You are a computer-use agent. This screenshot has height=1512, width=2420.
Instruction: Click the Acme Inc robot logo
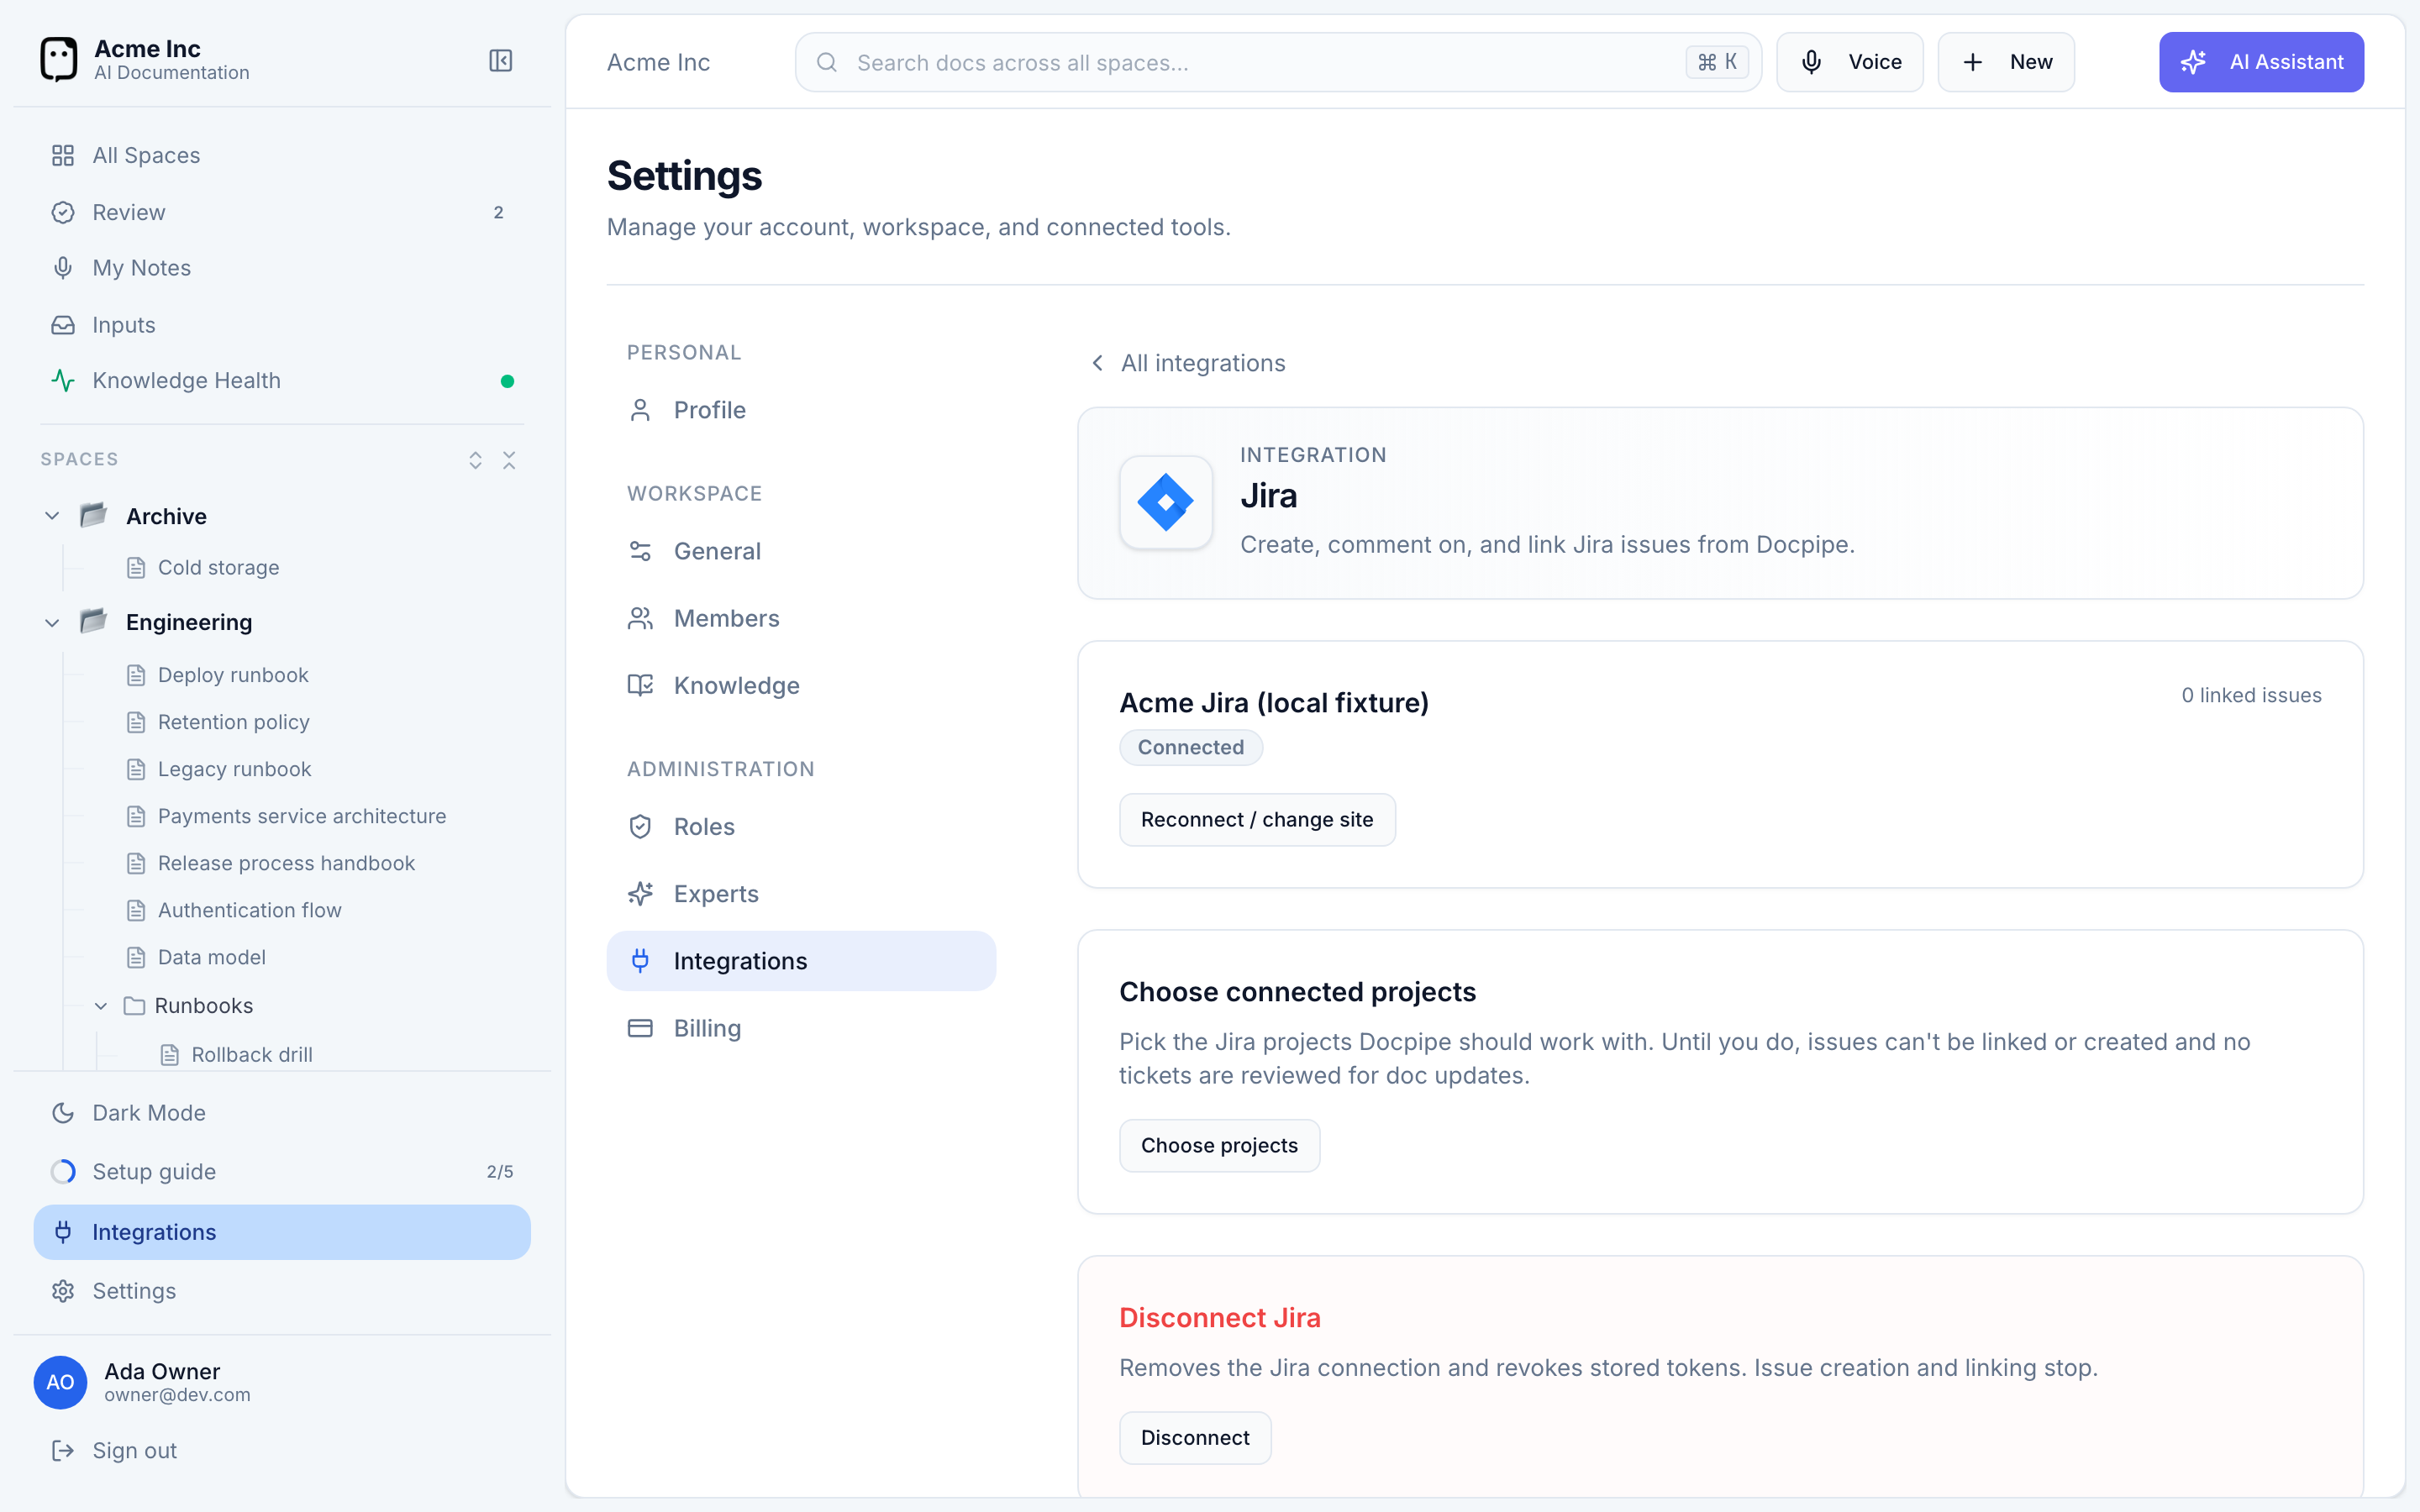58,59
